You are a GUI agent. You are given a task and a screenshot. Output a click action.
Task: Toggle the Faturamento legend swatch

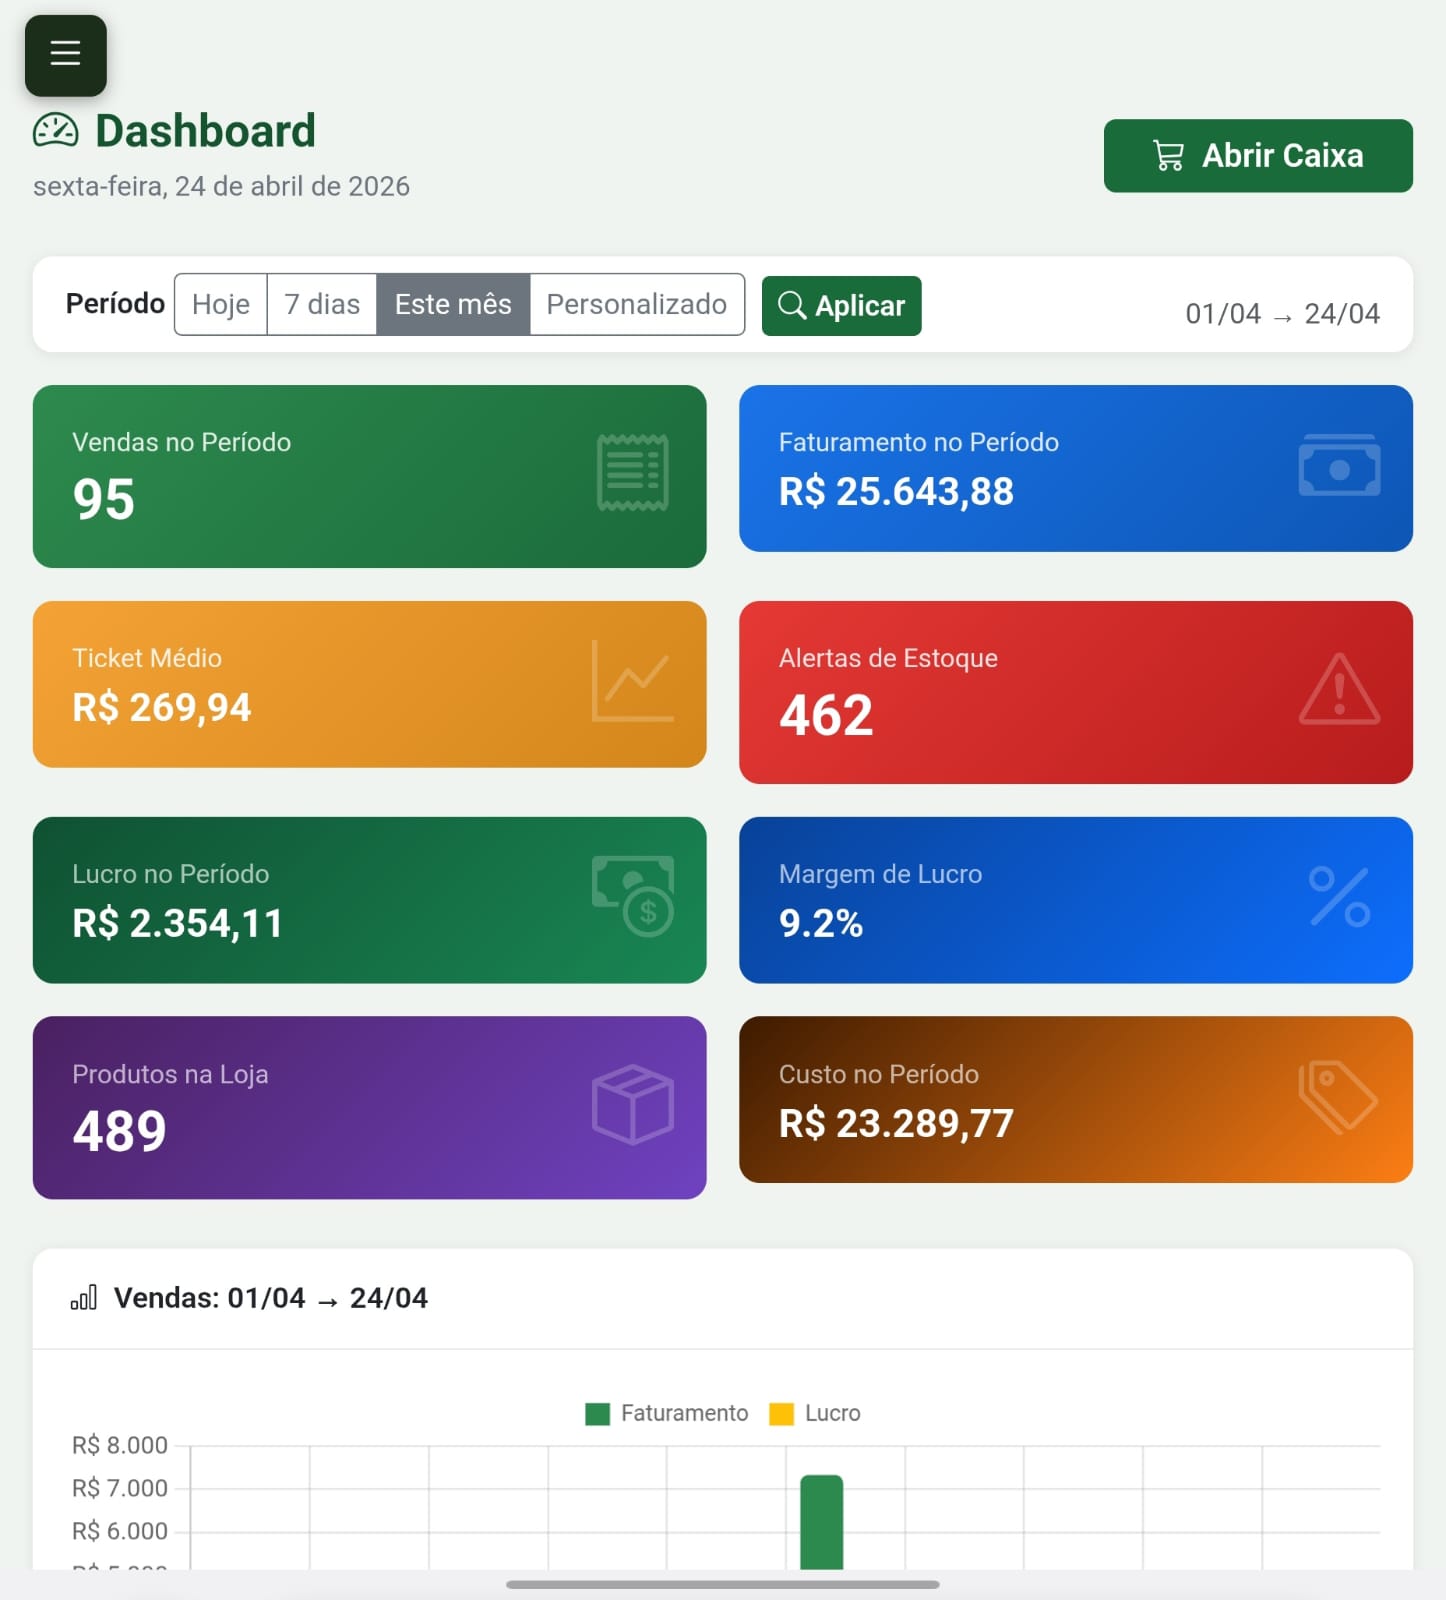tap(597, 1414)
